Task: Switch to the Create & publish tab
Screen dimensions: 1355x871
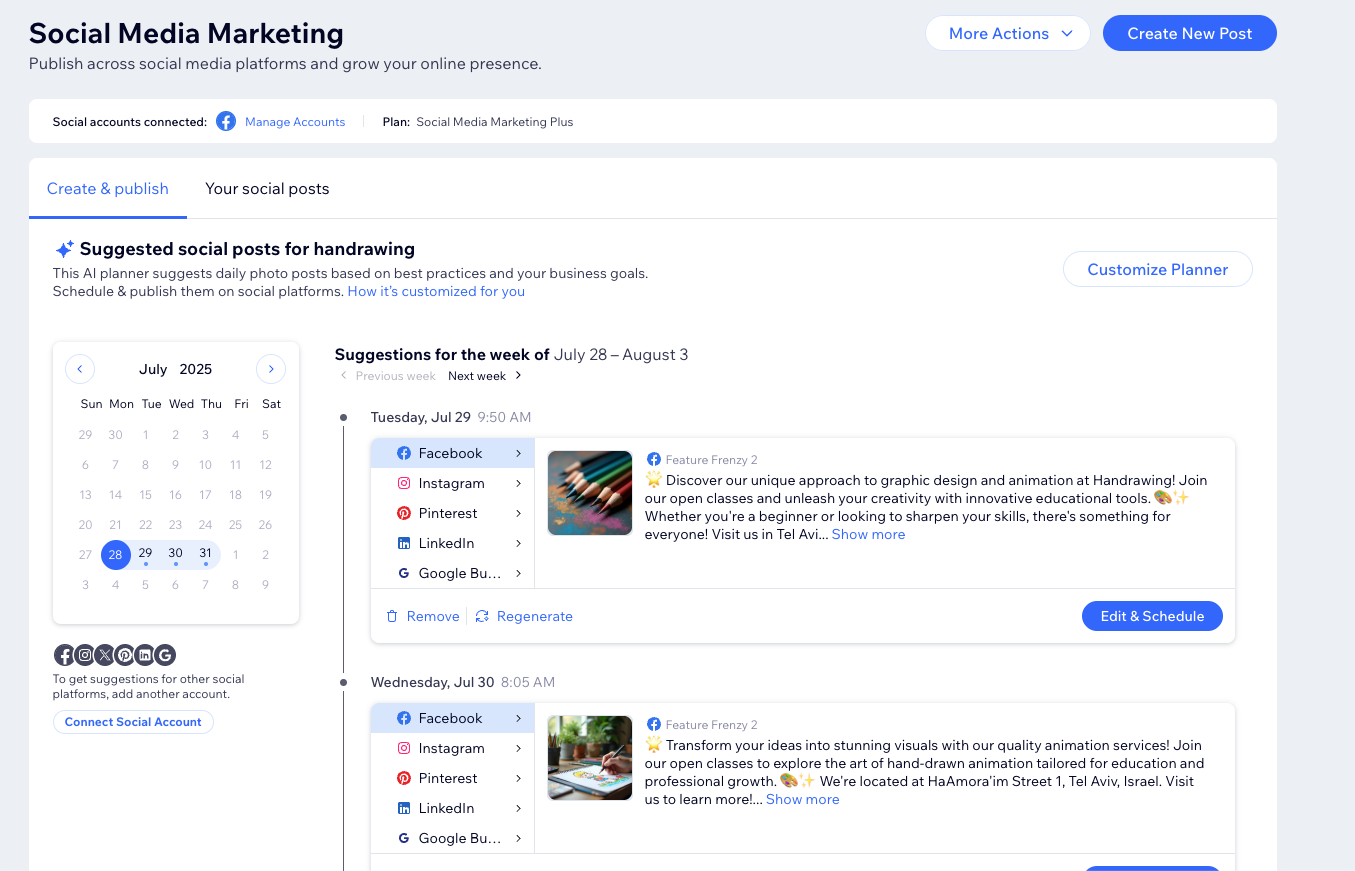Action: click(x=108, y=188)
